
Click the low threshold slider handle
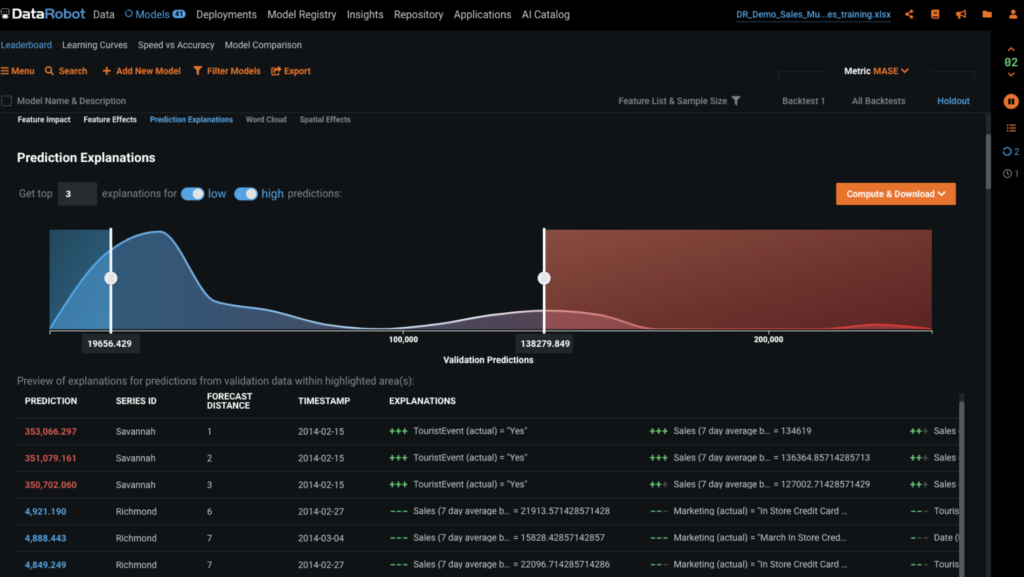(111, 279)
